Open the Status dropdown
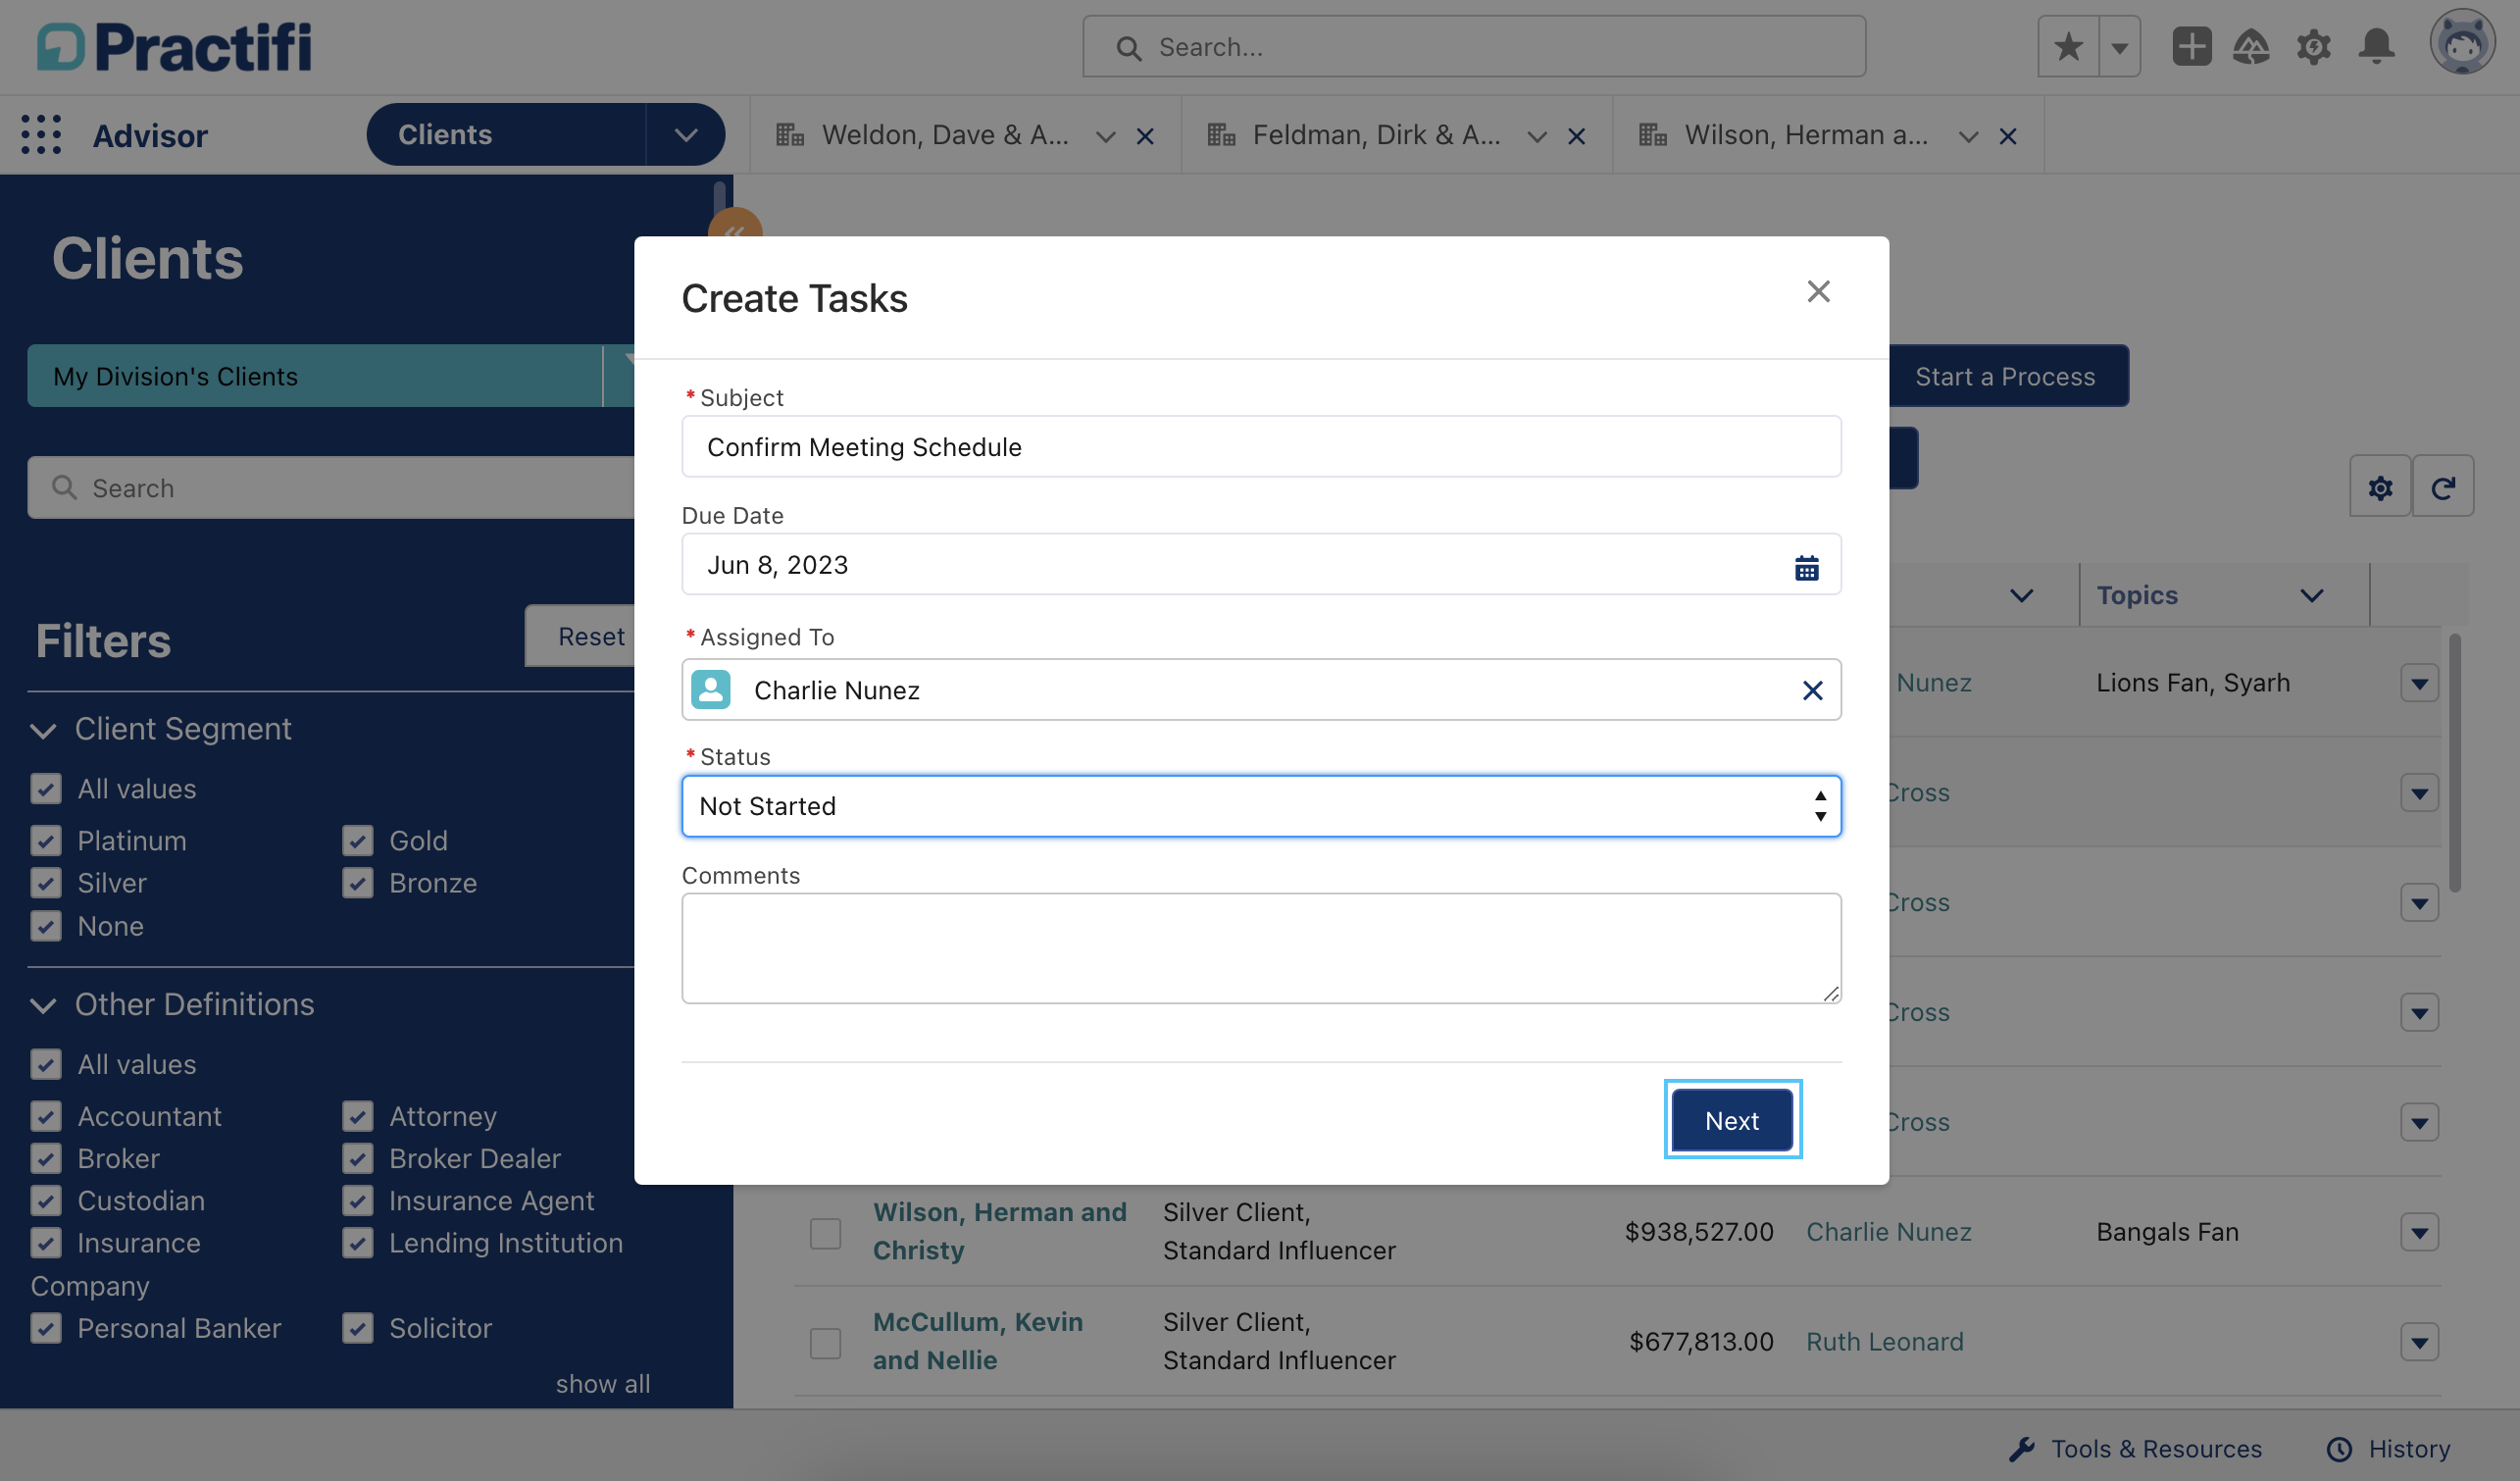The height and width of the screenshot is (1481, 2520). click(1261, 806)
